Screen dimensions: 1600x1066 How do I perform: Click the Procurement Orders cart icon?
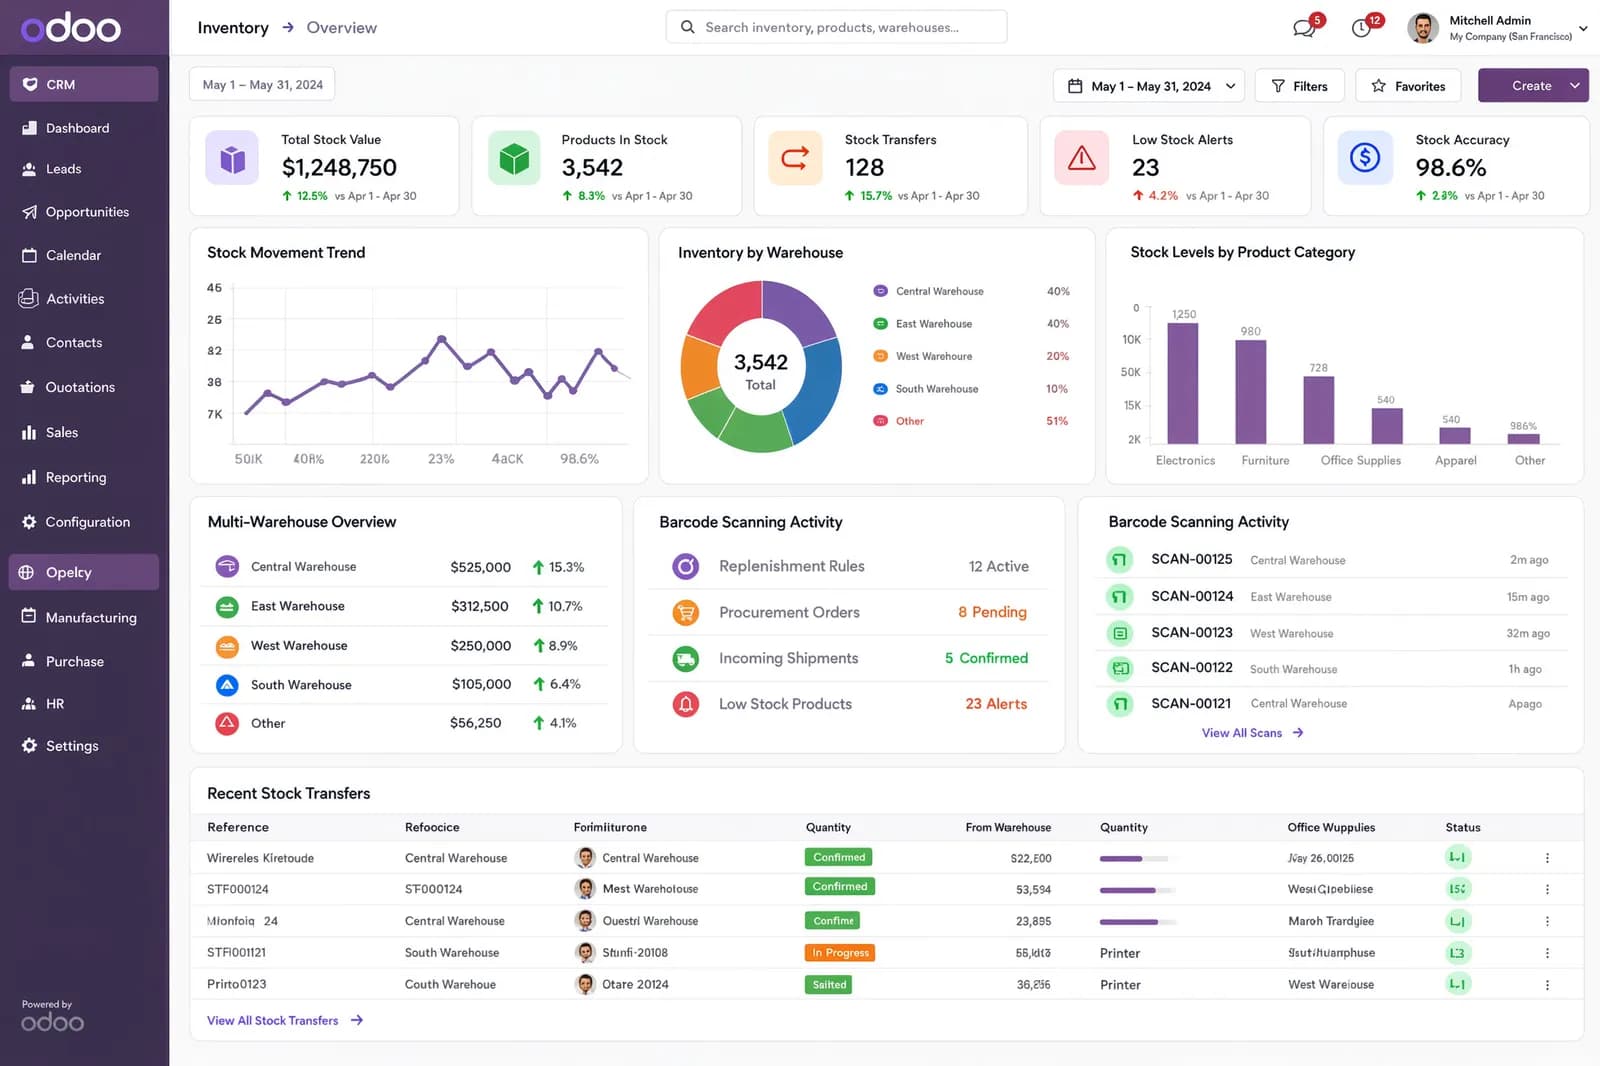click(686, 612)
